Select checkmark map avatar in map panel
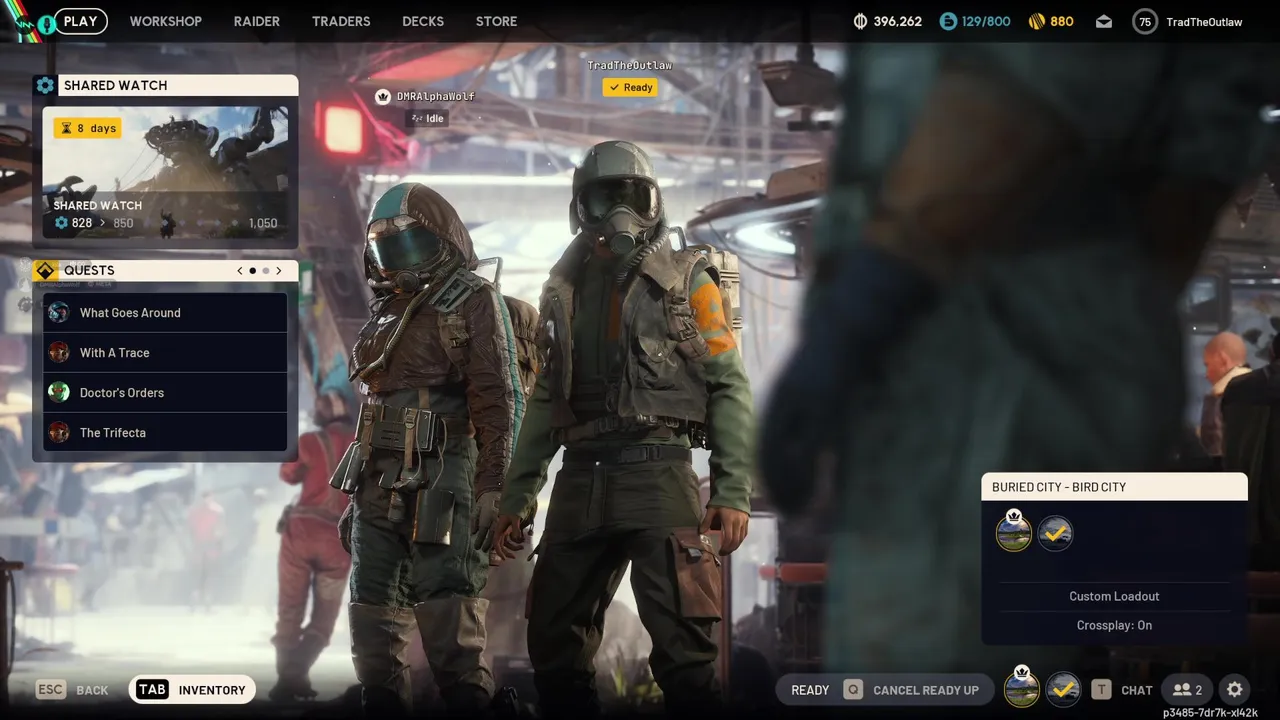Image resolution: width=1280 pixels, height=720 pixels. 1055,534
